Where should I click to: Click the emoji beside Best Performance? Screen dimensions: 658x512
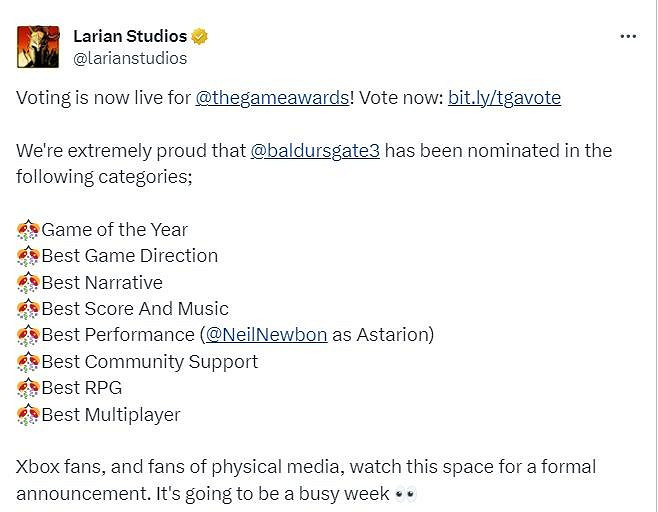28,335
